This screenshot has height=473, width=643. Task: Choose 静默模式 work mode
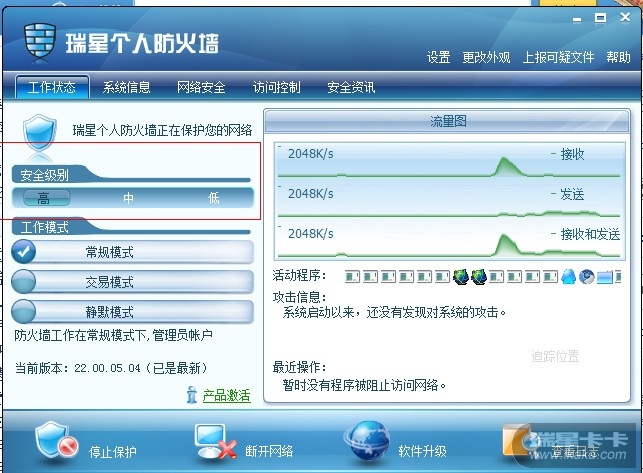tap(132, 312)
